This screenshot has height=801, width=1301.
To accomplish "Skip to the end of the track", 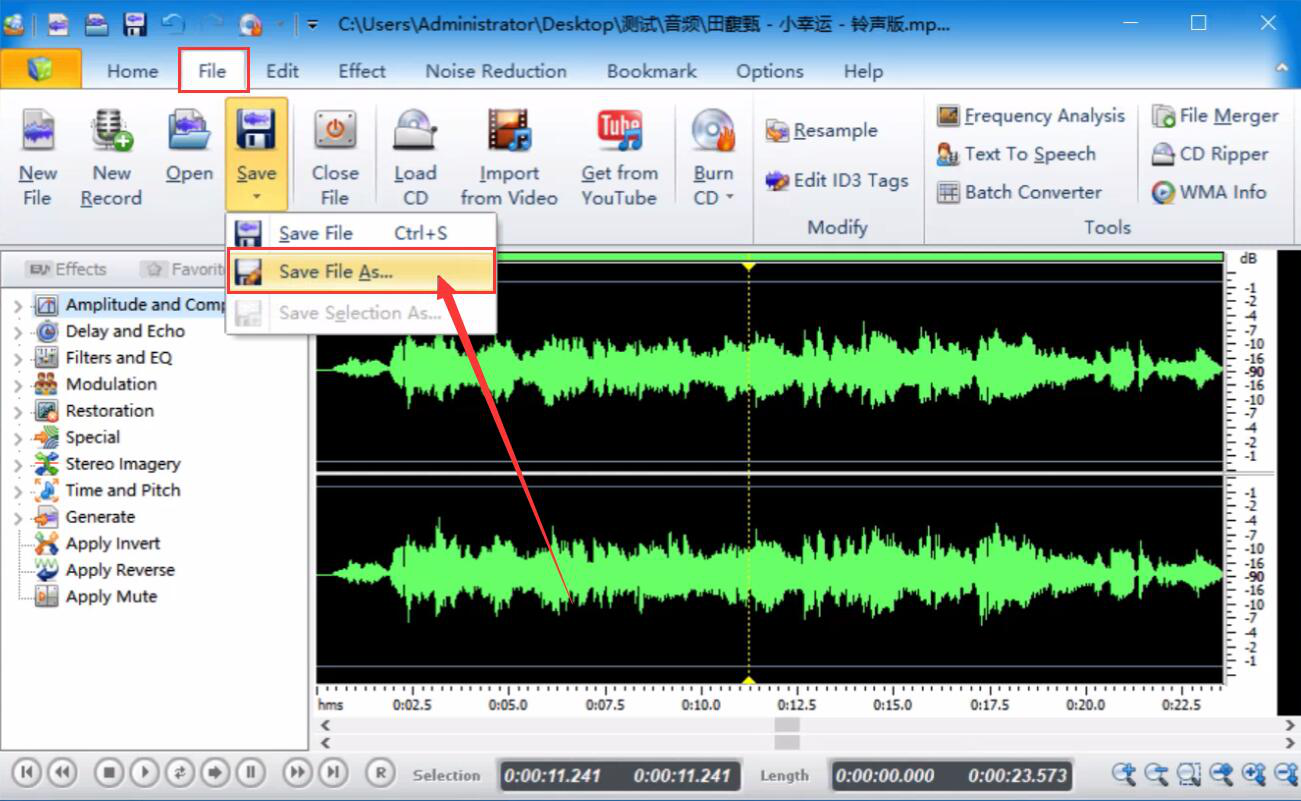I will point(333,772).
